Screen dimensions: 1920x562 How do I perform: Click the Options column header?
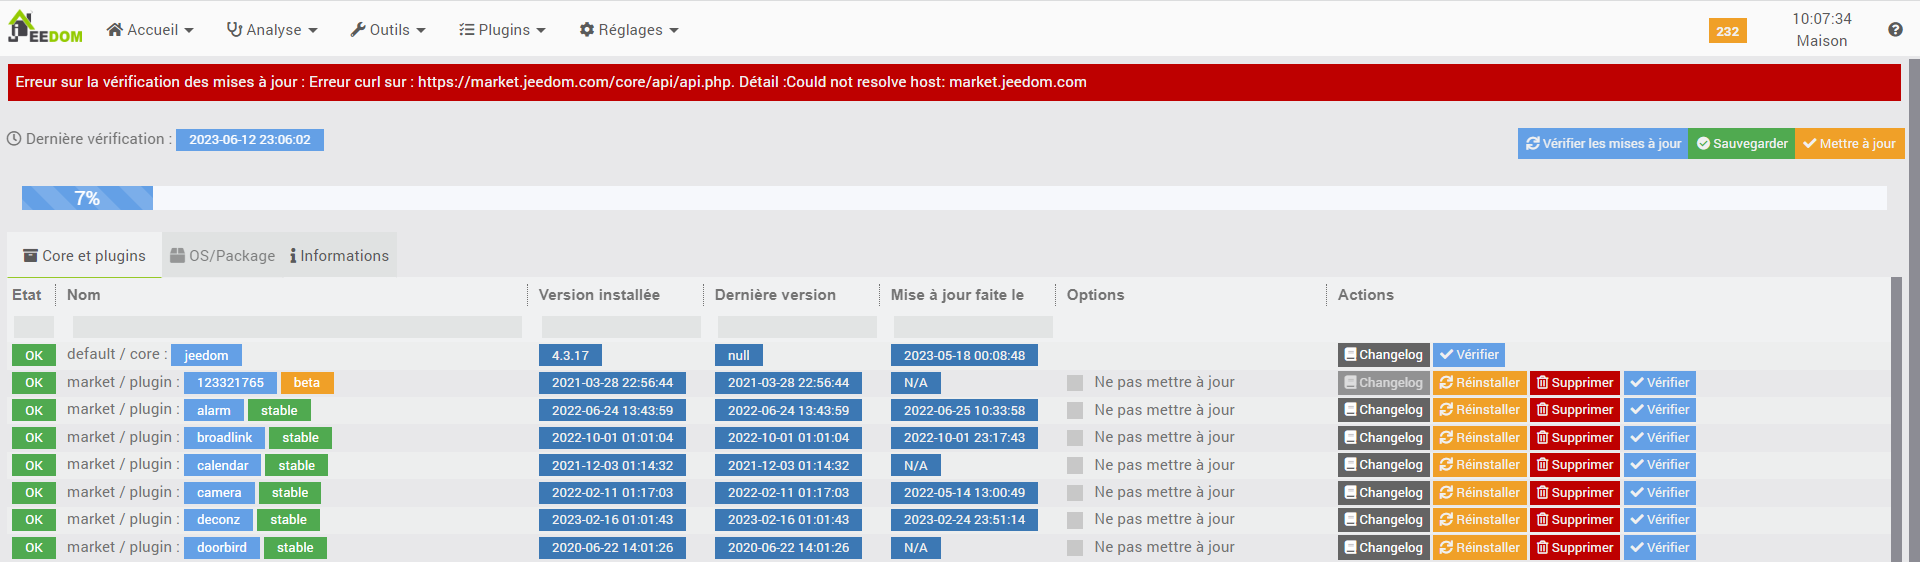tap(1095, 295)
